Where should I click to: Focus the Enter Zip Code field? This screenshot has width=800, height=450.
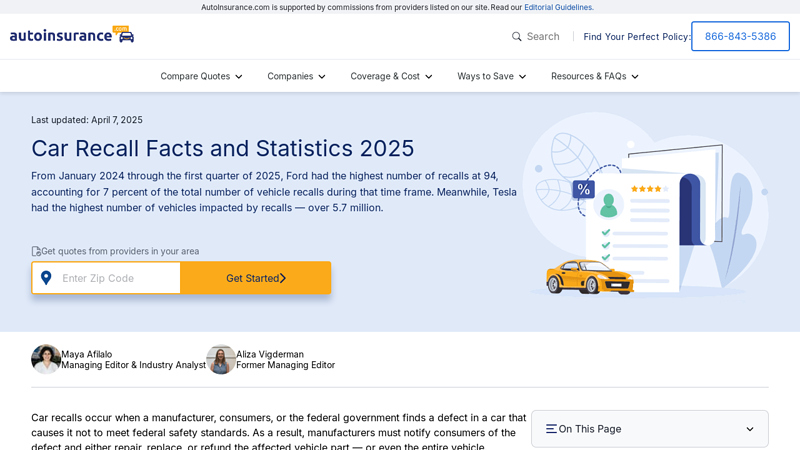pyautogui.click(x=106, y=278)
